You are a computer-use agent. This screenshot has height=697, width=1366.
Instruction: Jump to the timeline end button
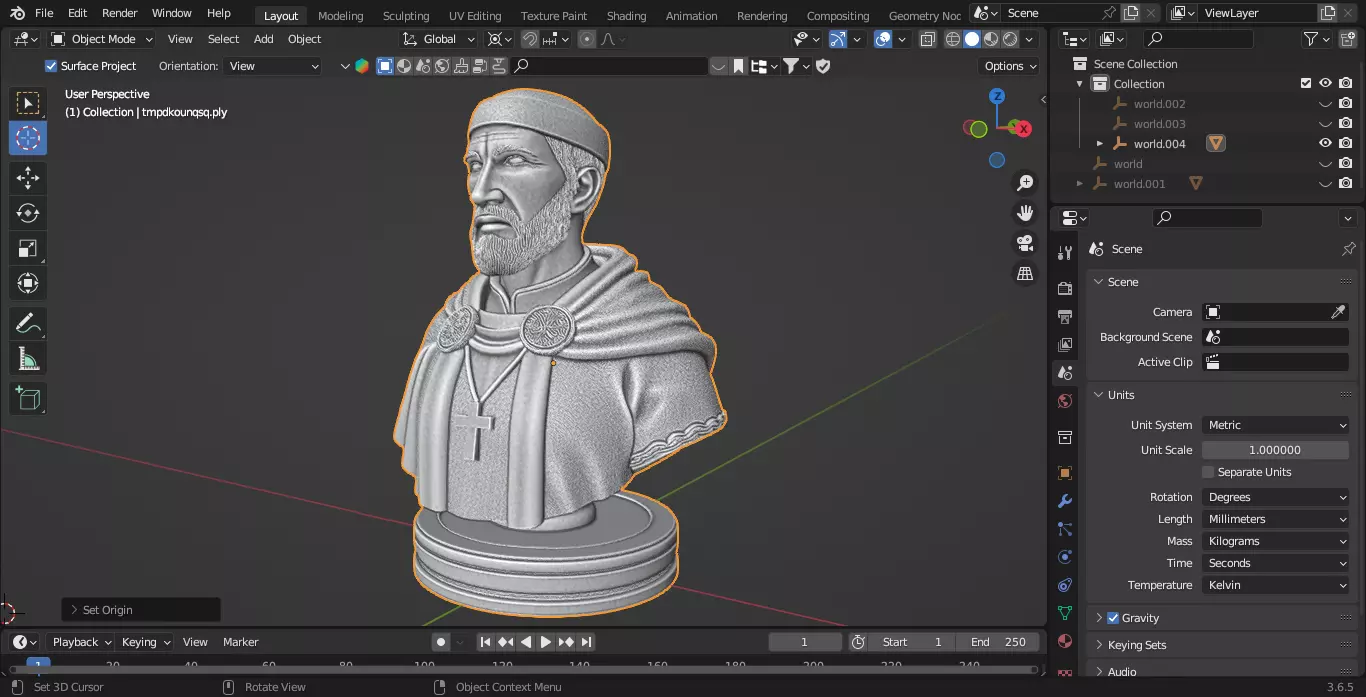[587, 642]
